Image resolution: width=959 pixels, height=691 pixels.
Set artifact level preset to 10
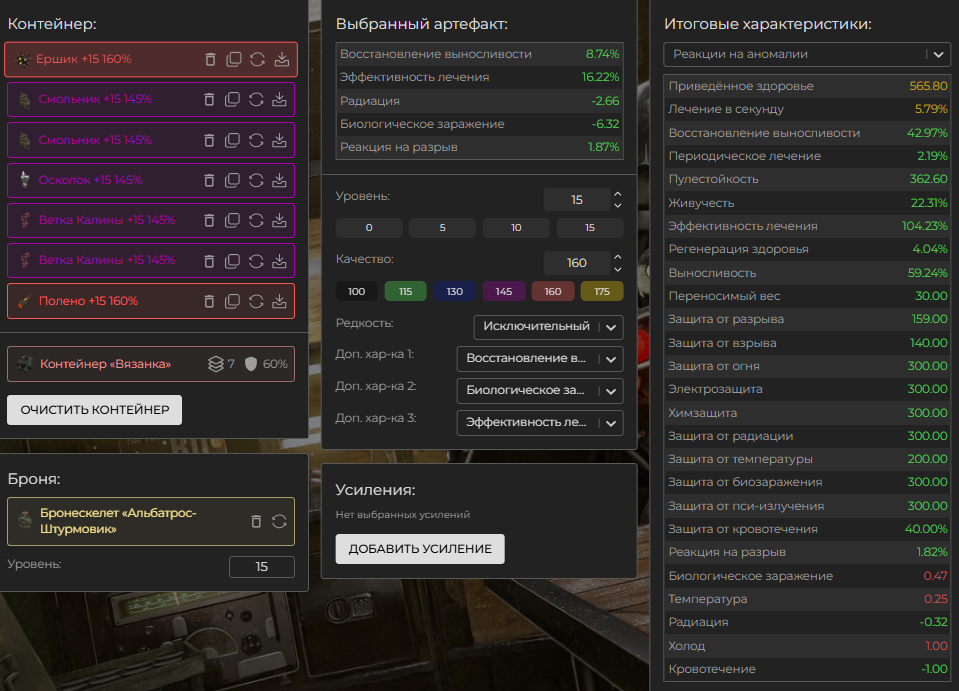point(516,228)
